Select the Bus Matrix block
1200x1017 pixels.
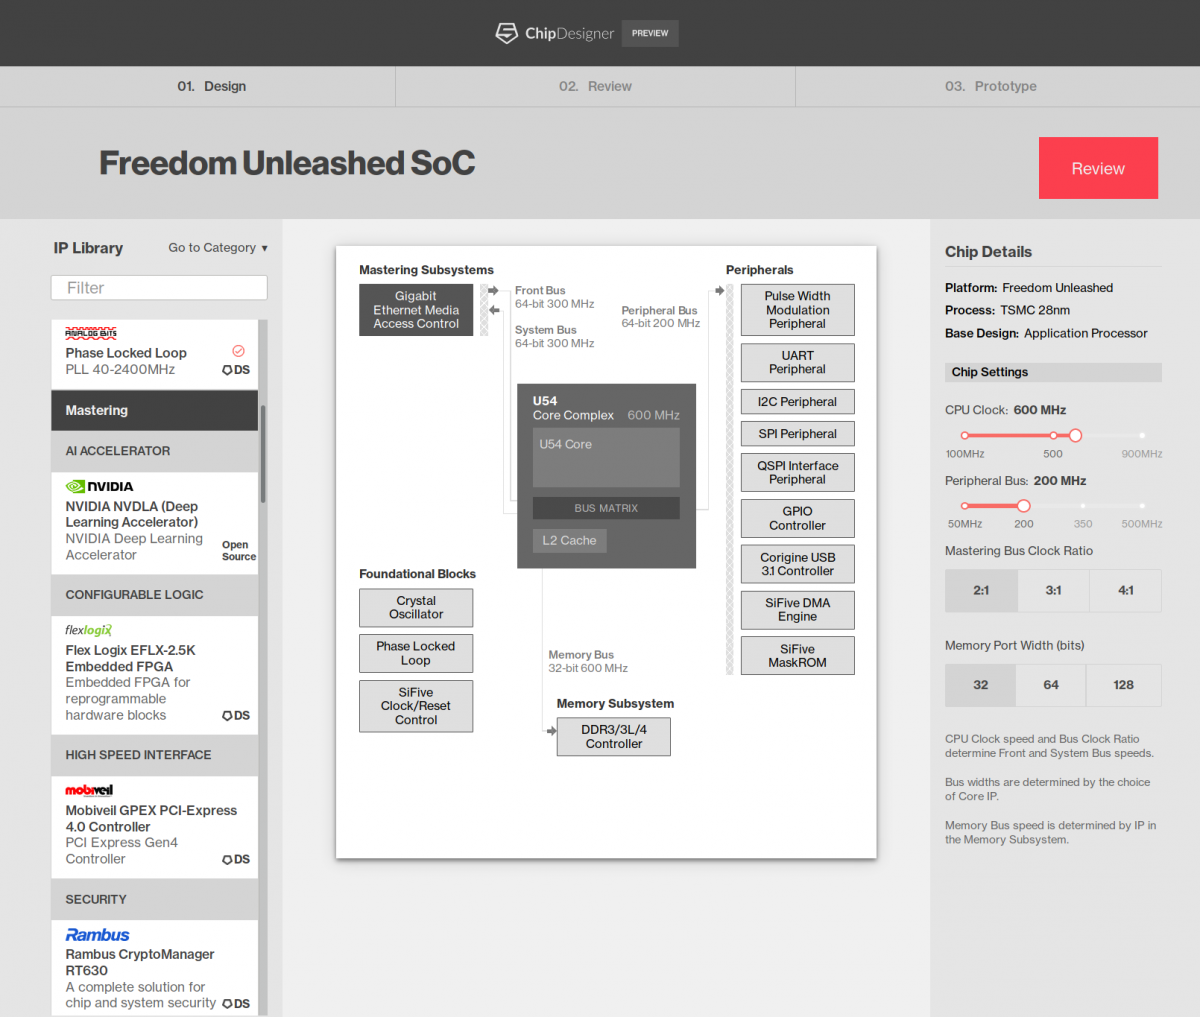point(606,508)
